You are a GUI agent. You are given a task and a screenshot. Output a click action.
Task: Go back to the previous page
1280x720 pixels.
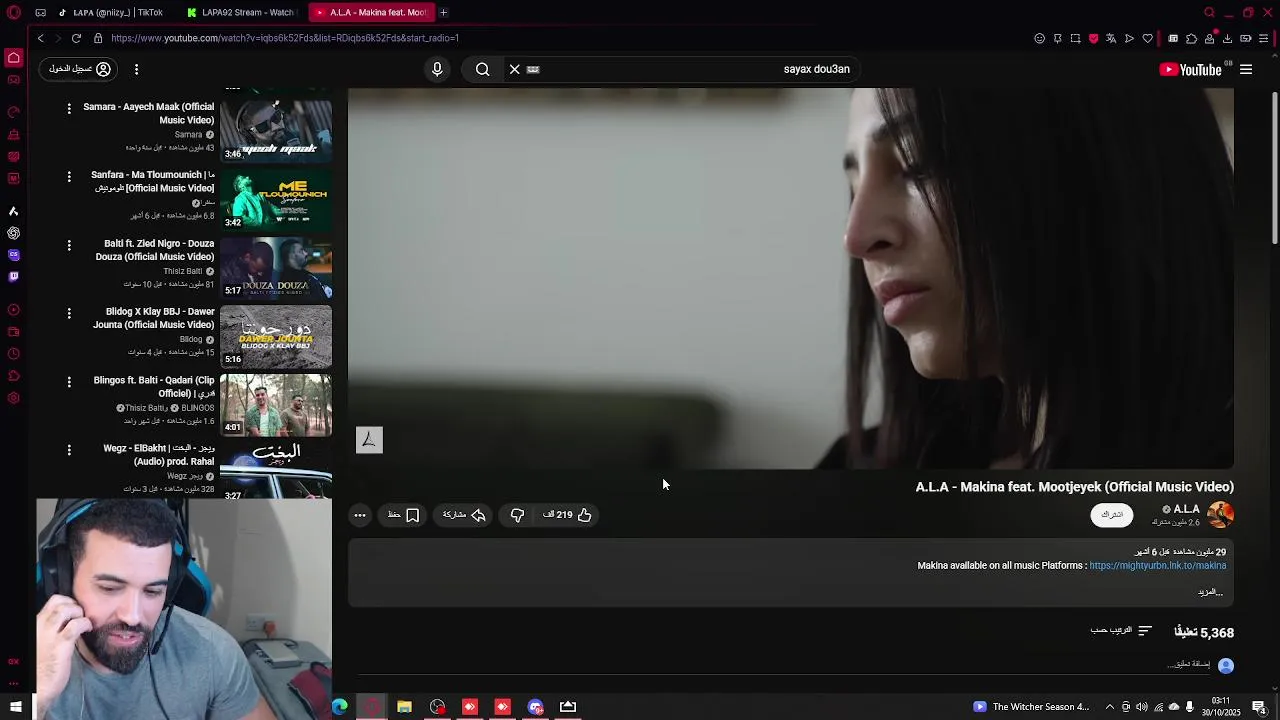(41, 38)
